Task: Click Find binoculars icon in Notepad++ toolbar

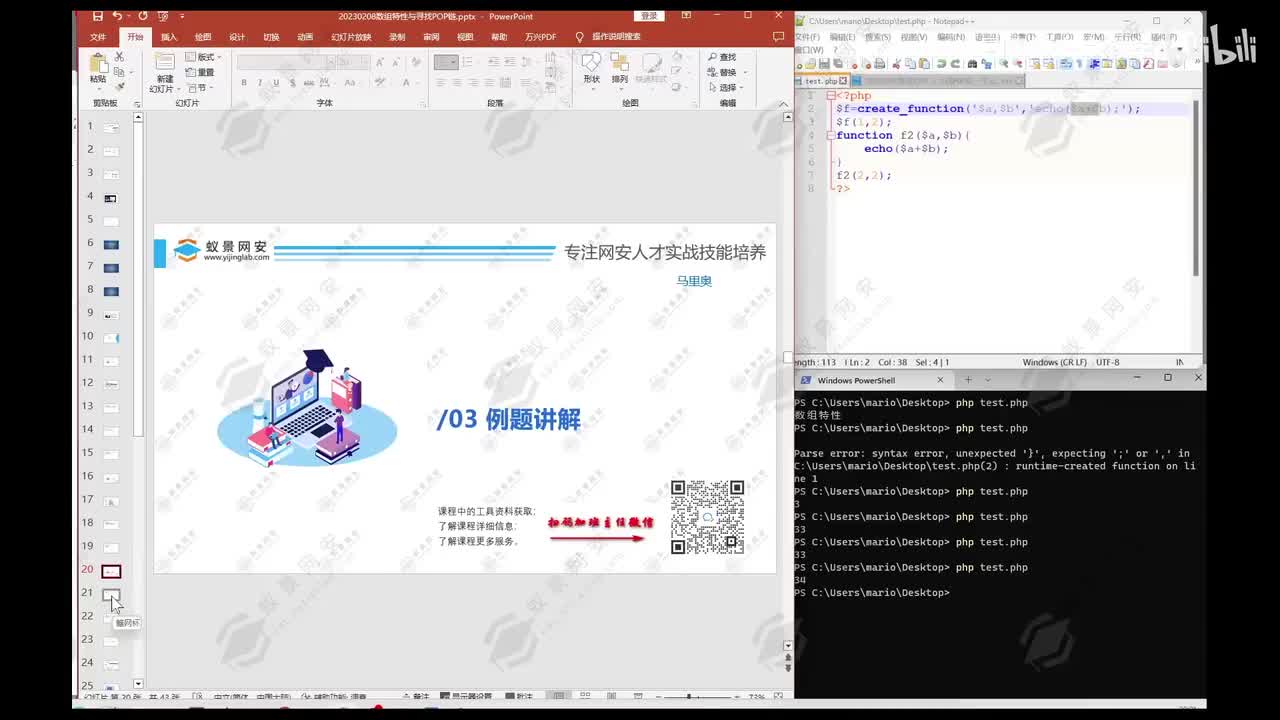Action: [972, 64]
